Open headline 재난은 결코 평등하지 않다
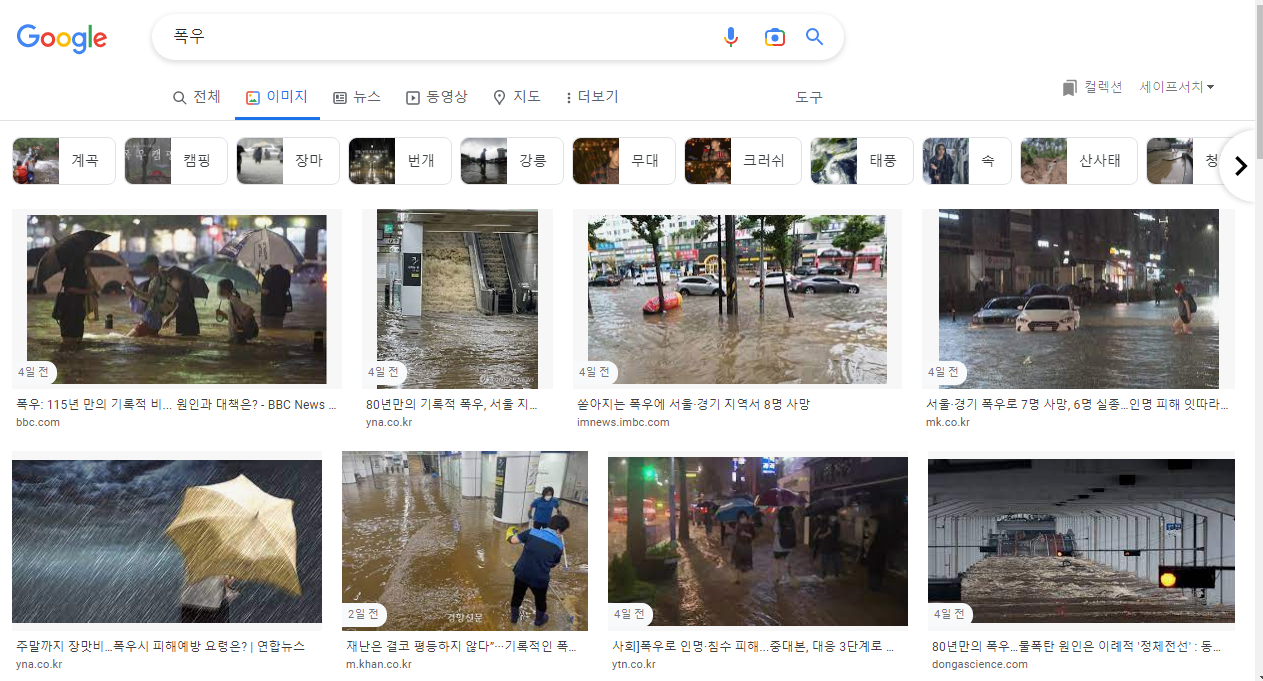 461,646
